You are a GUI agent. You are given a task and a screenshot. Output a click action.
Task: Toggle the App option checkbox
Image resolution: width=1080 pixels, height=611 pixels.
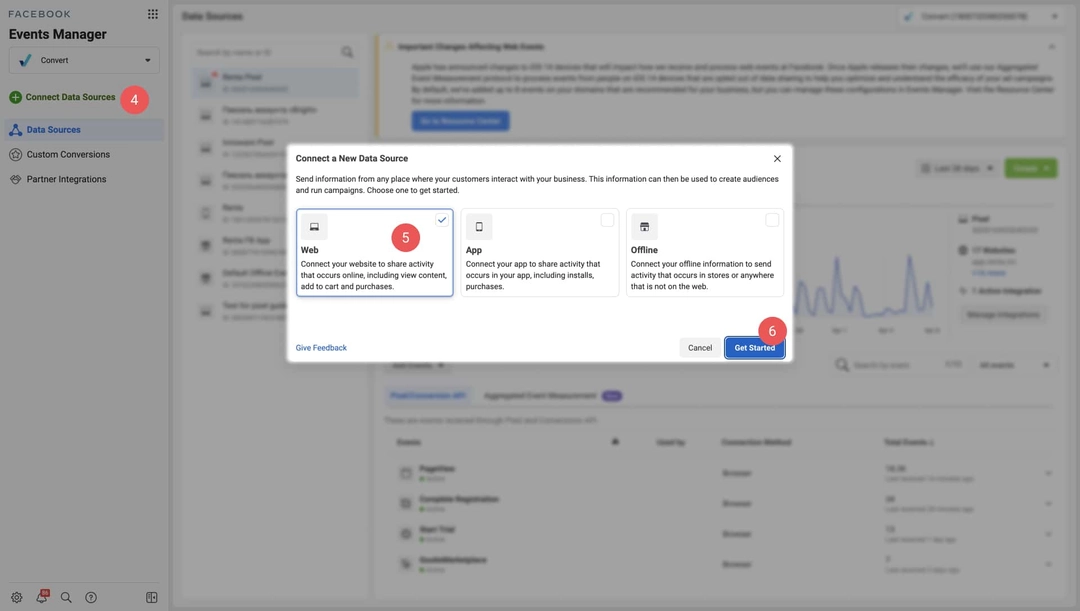point(607,220)
